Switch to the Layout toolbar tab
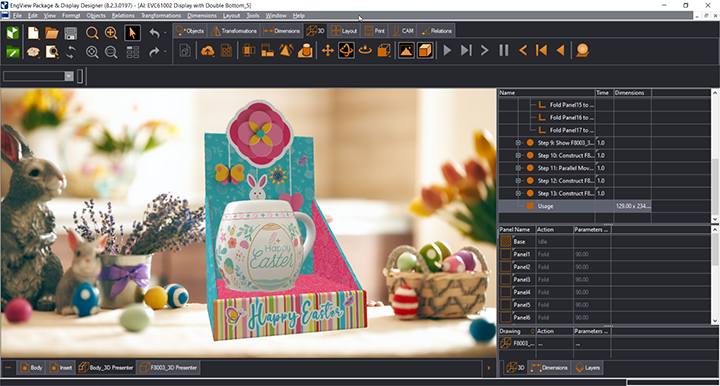 coord(344,31)
